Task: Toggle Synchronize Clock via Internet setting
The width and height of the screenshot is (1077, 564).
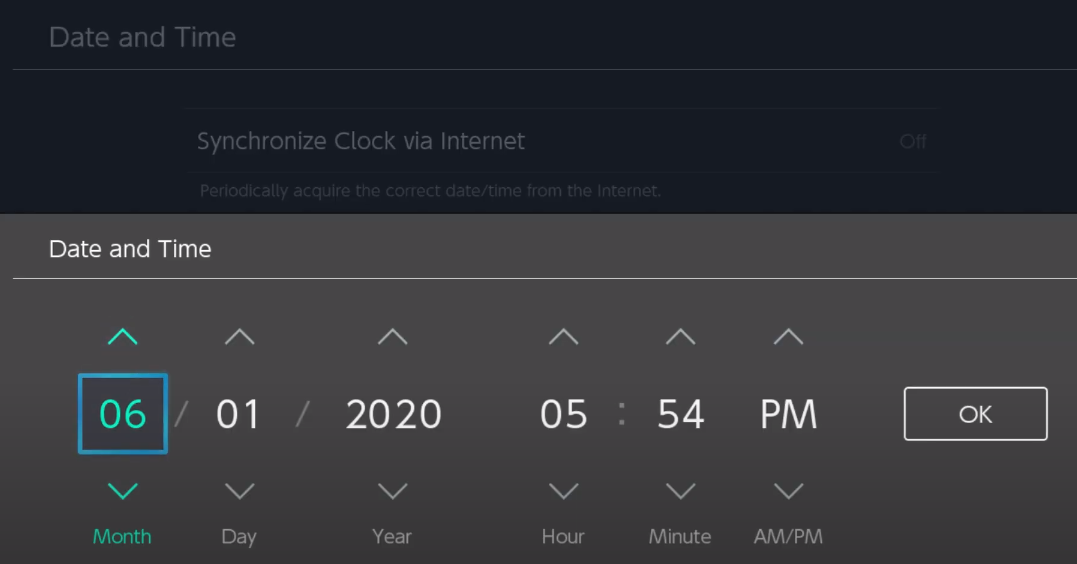Action: click(x=561, y=141)
